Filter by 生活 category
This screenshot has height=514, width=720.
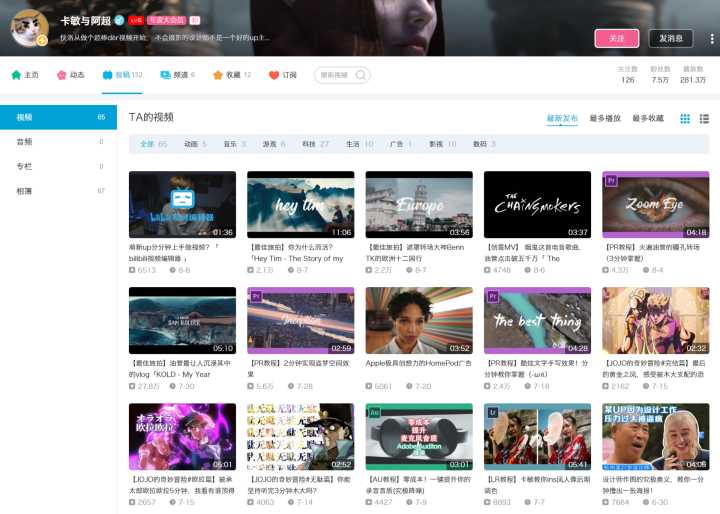[x=360, y=144]
